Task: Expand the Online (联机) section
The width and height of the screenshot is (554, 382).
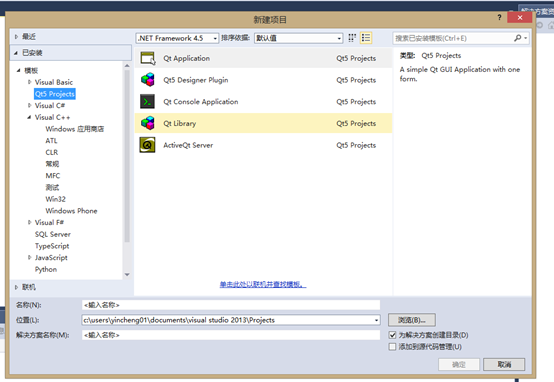Action: (x=16, y=287)
